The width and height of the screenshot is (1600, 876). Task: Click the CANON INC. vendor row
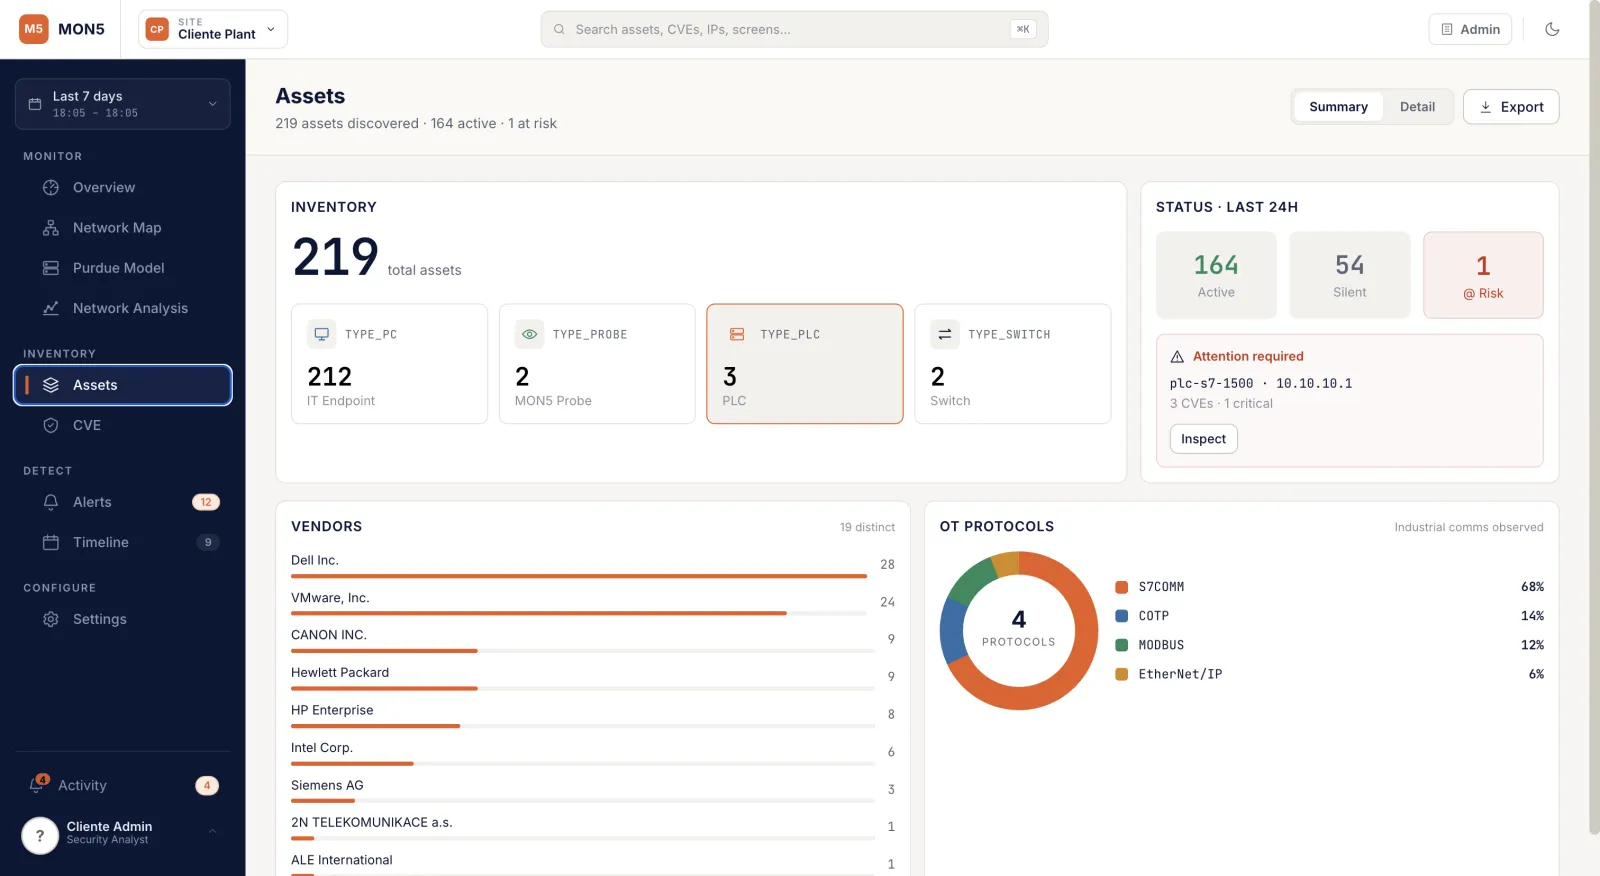click(593, 640)
